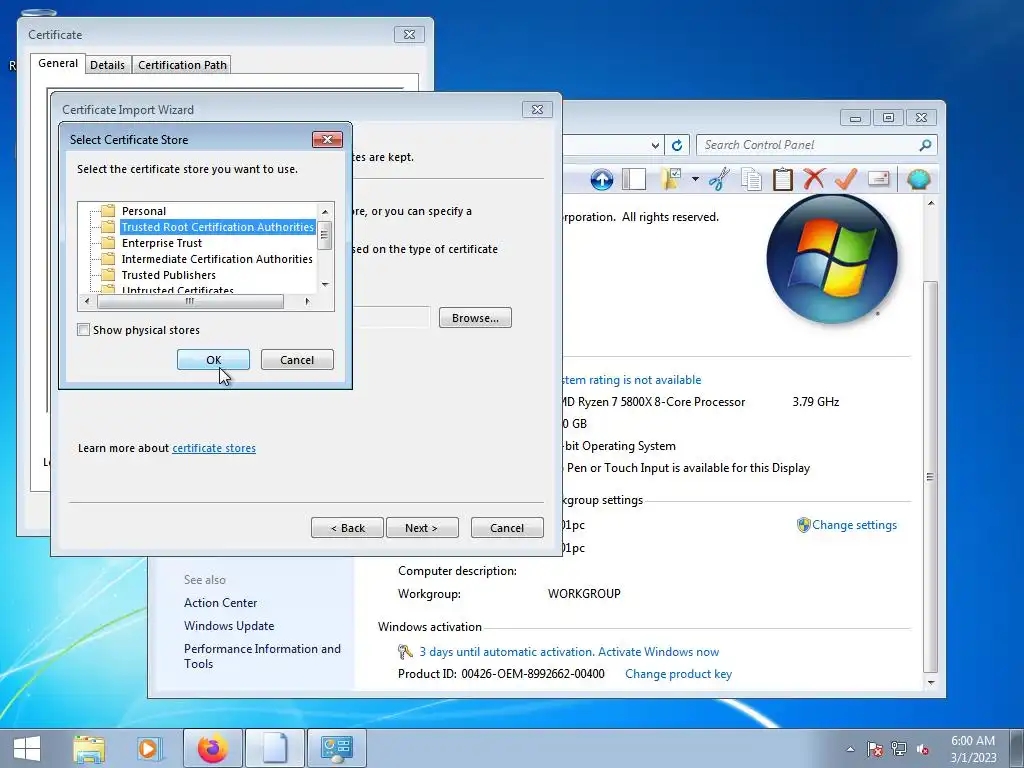Show hidden tray icons arrow
This screenshot has height=768, width=1024.
click(x=850, y=749)
